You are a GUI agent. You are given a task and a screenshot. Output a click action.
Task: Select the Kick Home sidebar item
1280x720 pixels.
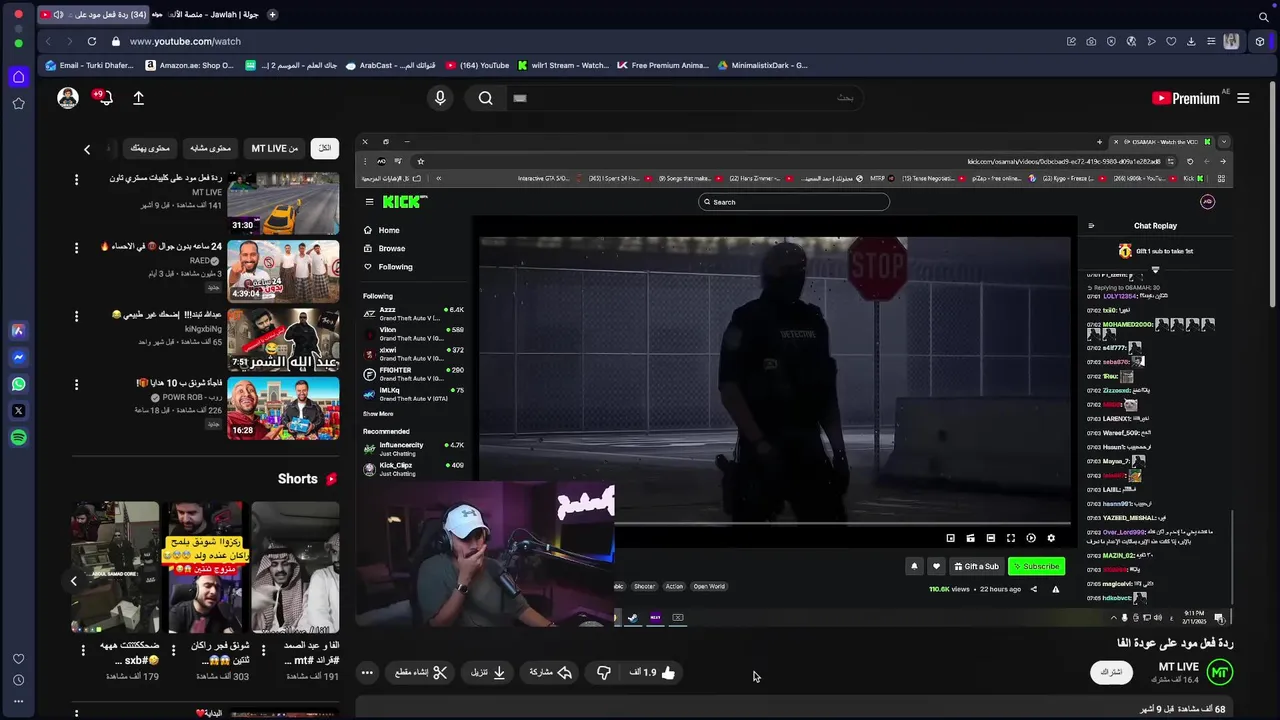click(388, 230)
